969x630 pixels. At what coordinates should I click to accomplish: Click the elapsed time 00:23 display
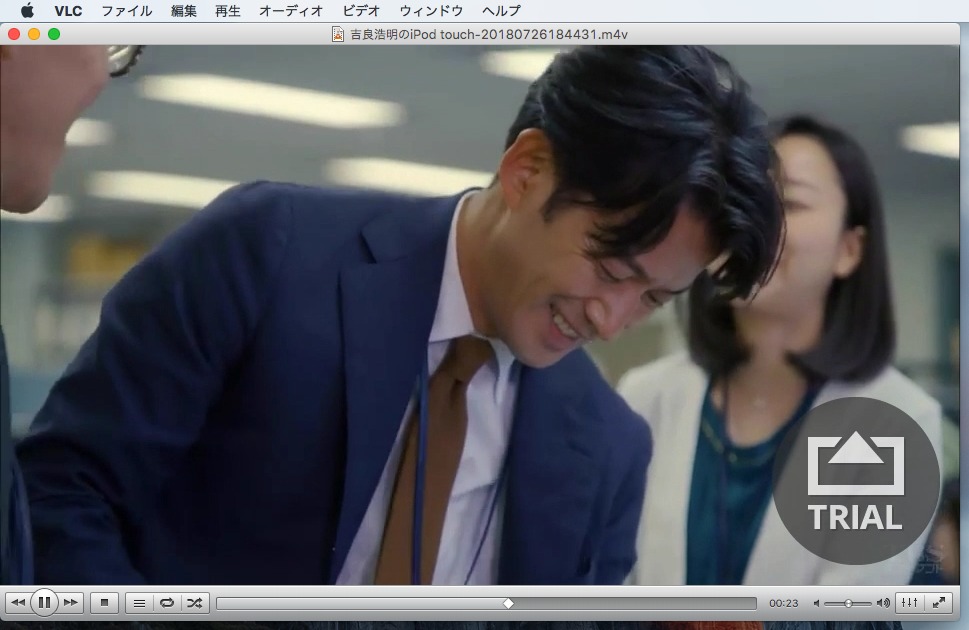[784, 603]
